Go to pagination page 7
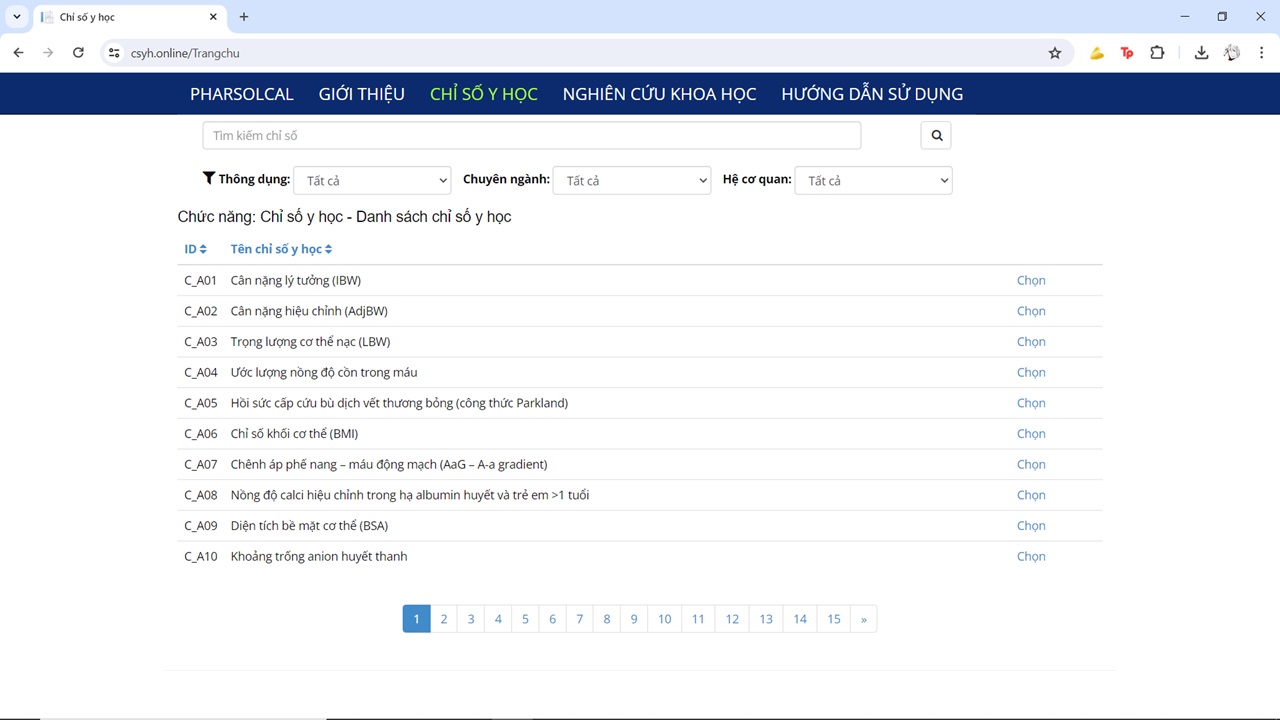Image resolution: width=1280 pixels, height=720 pixels. click(579, 619)
